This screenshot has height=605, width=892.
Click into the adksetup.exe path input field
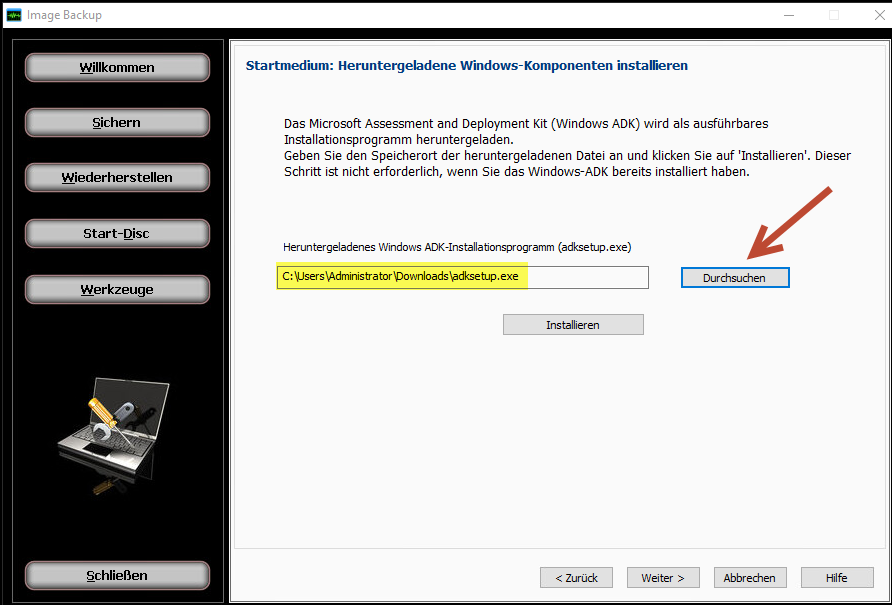pos(463,277)
